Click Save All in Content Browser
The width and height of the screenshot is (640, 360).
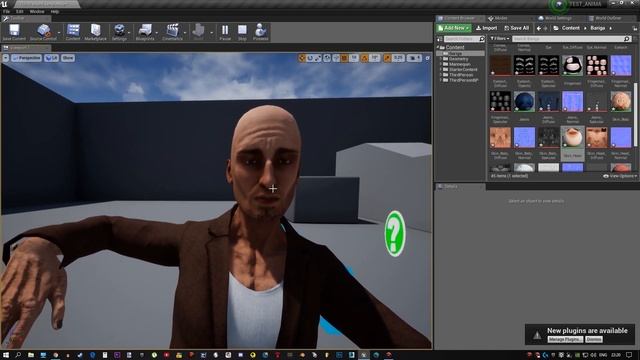(516, 28)
